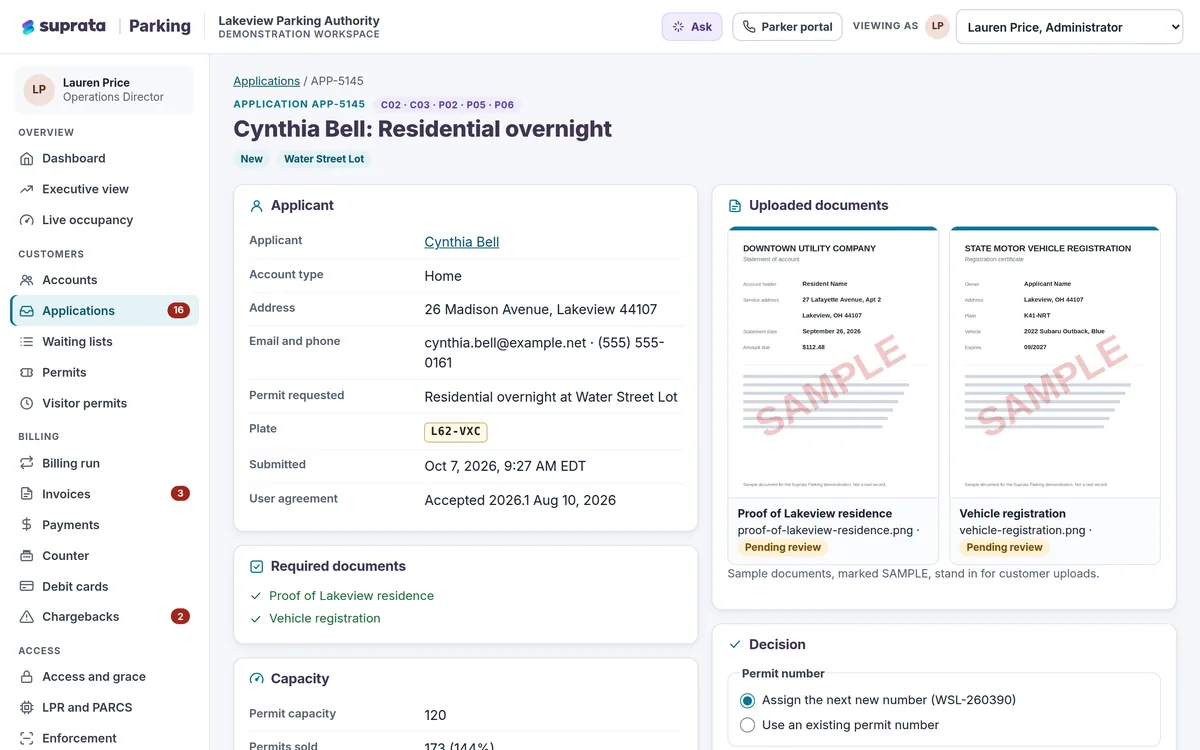Follow the Applications breadcrumb link
Viewport: 1200px width, 750px height.
[x=267, y=81]
